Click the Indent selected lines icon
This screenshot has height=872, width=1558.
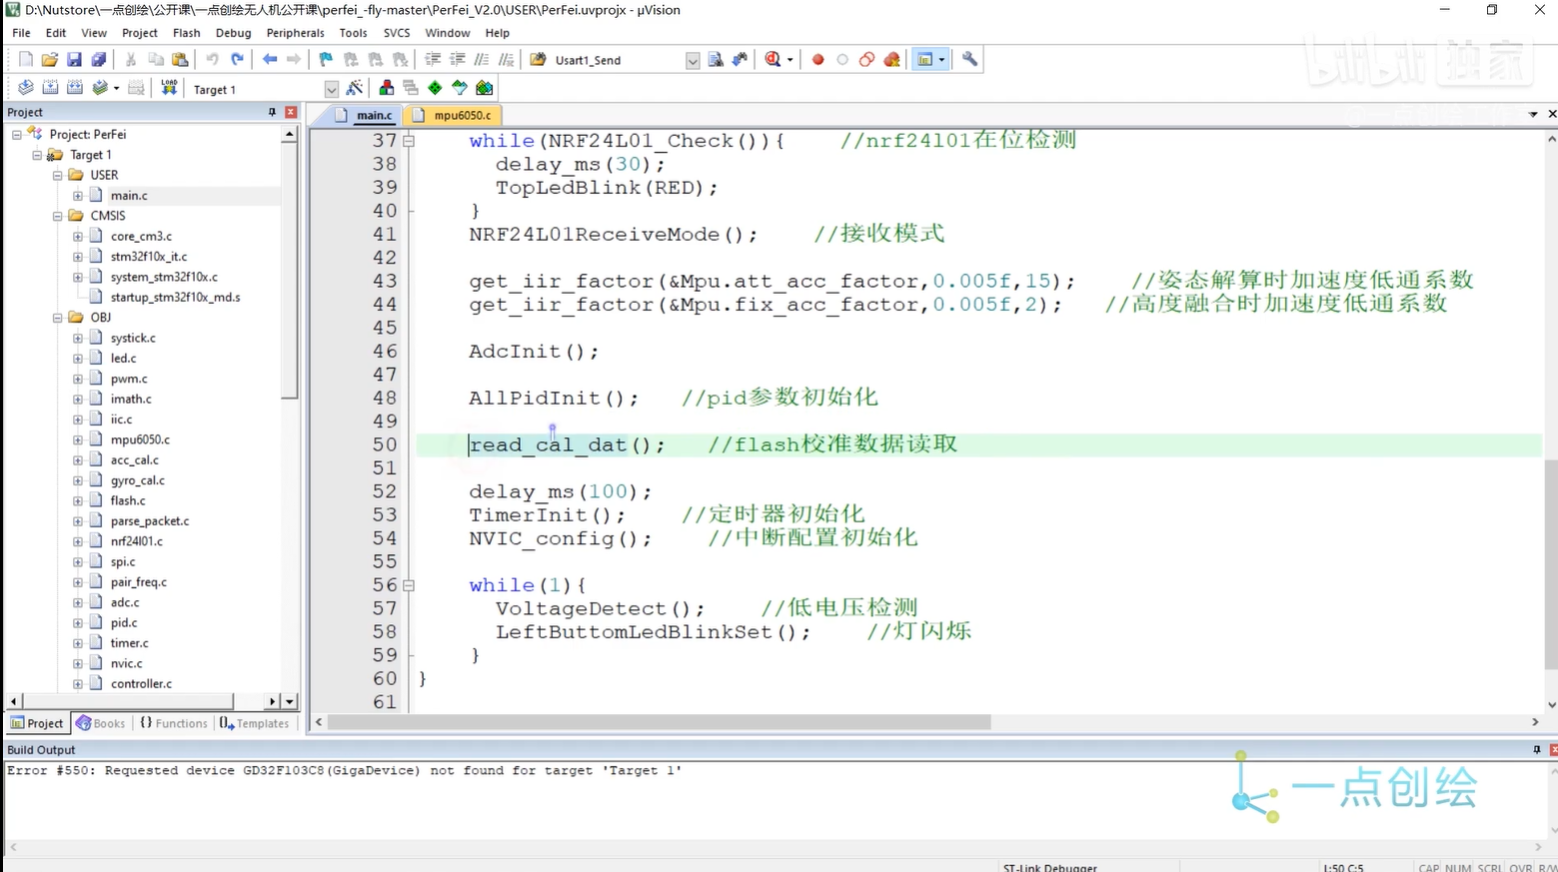tap(433, 60)
